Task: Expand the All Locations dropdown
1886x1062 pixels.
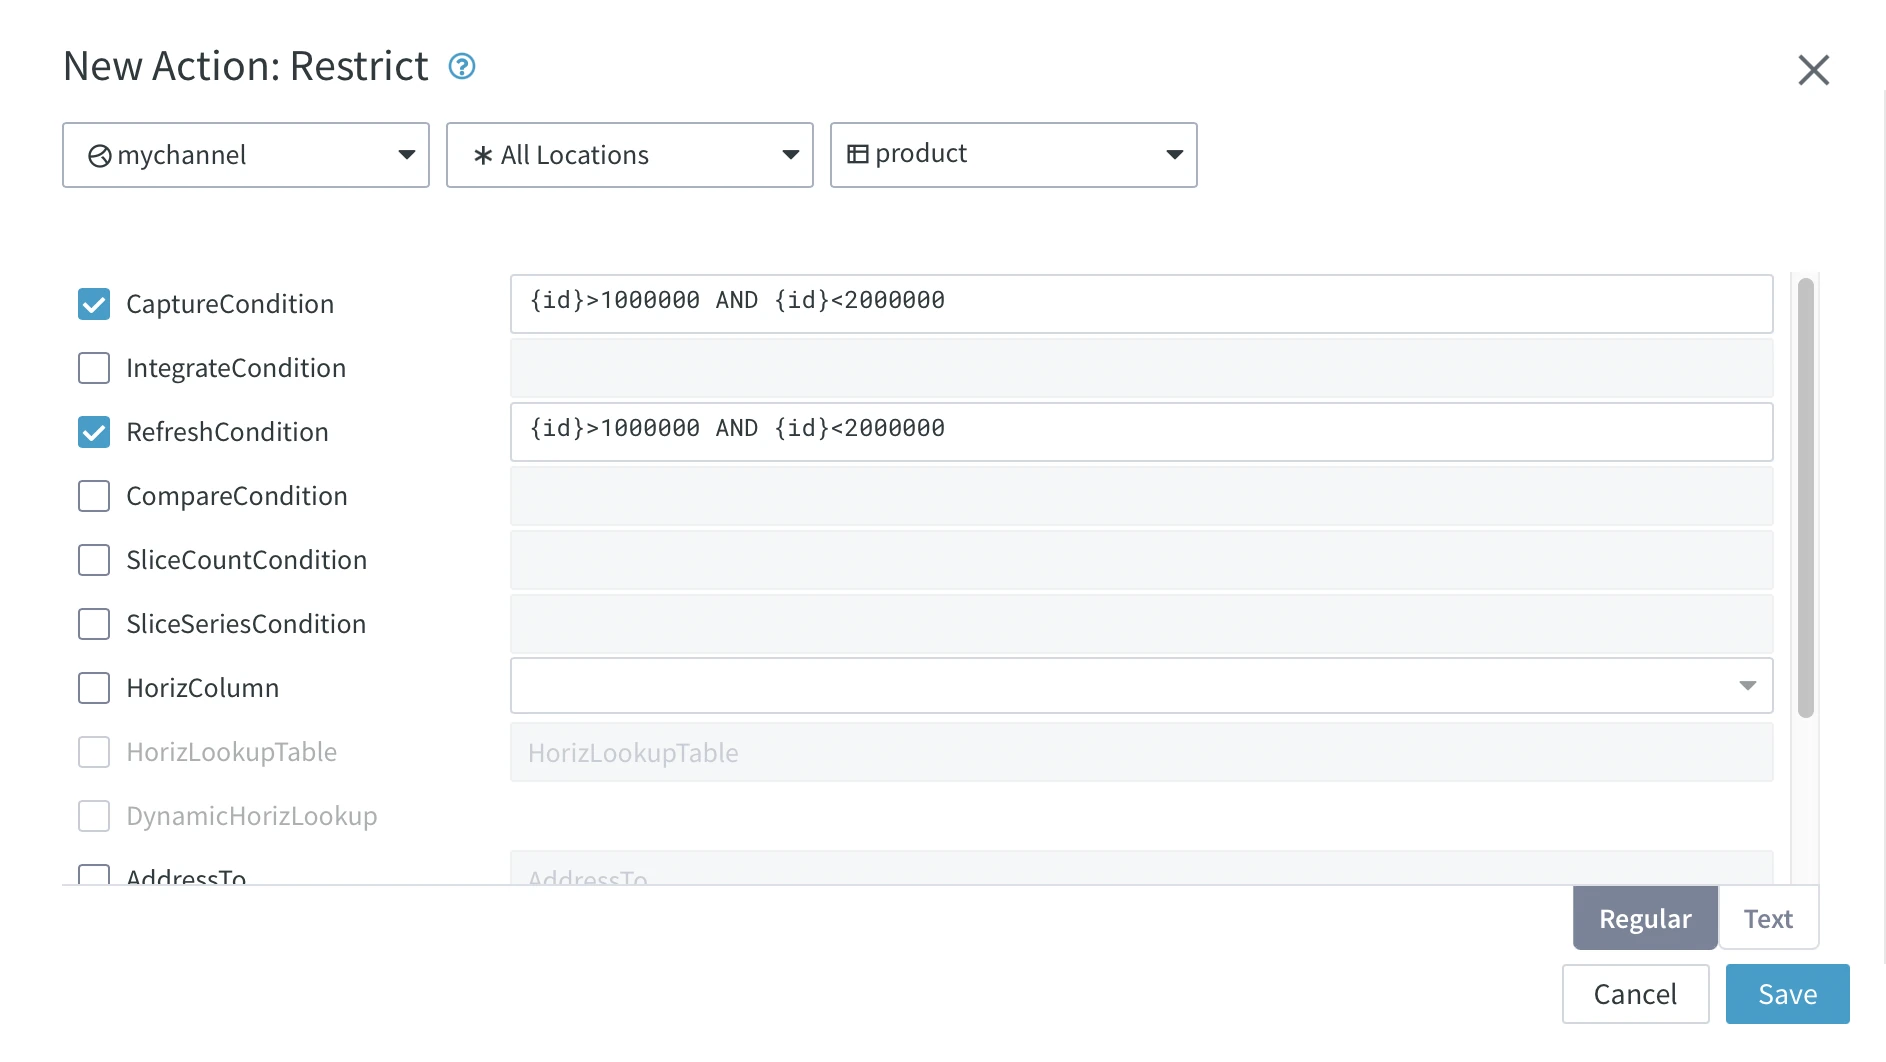Action: pyautogui.click(x=790, y=155)
